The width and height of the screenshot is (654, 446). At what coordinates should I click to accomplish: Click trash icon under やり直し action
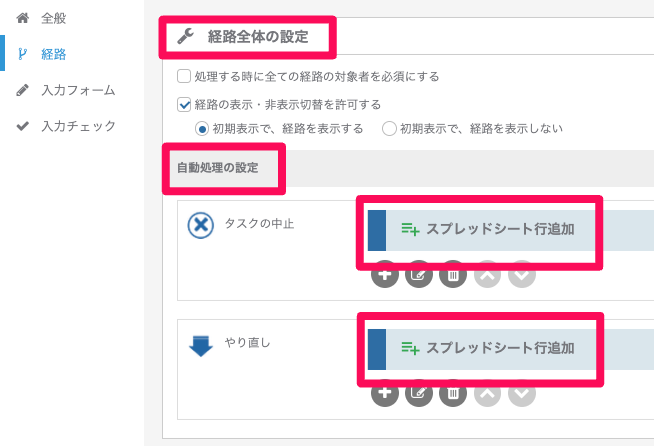coord(453,393)
